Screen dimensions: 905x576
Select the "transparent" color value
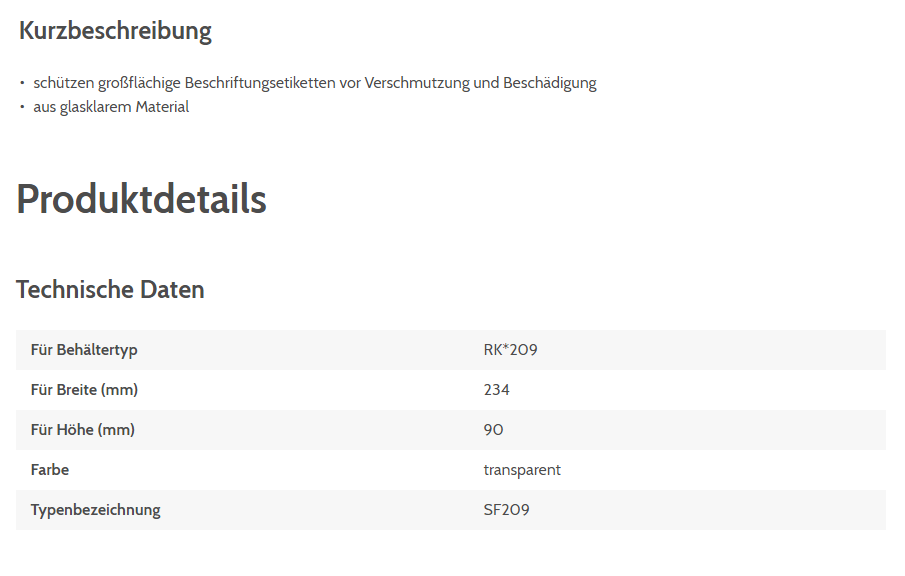coord(522,470)
